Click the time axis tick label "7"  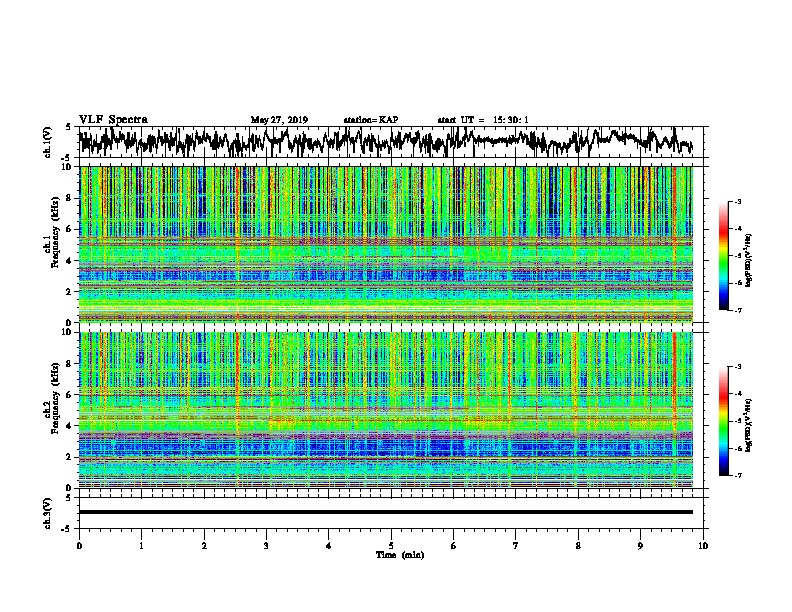[x=516, y=546]
